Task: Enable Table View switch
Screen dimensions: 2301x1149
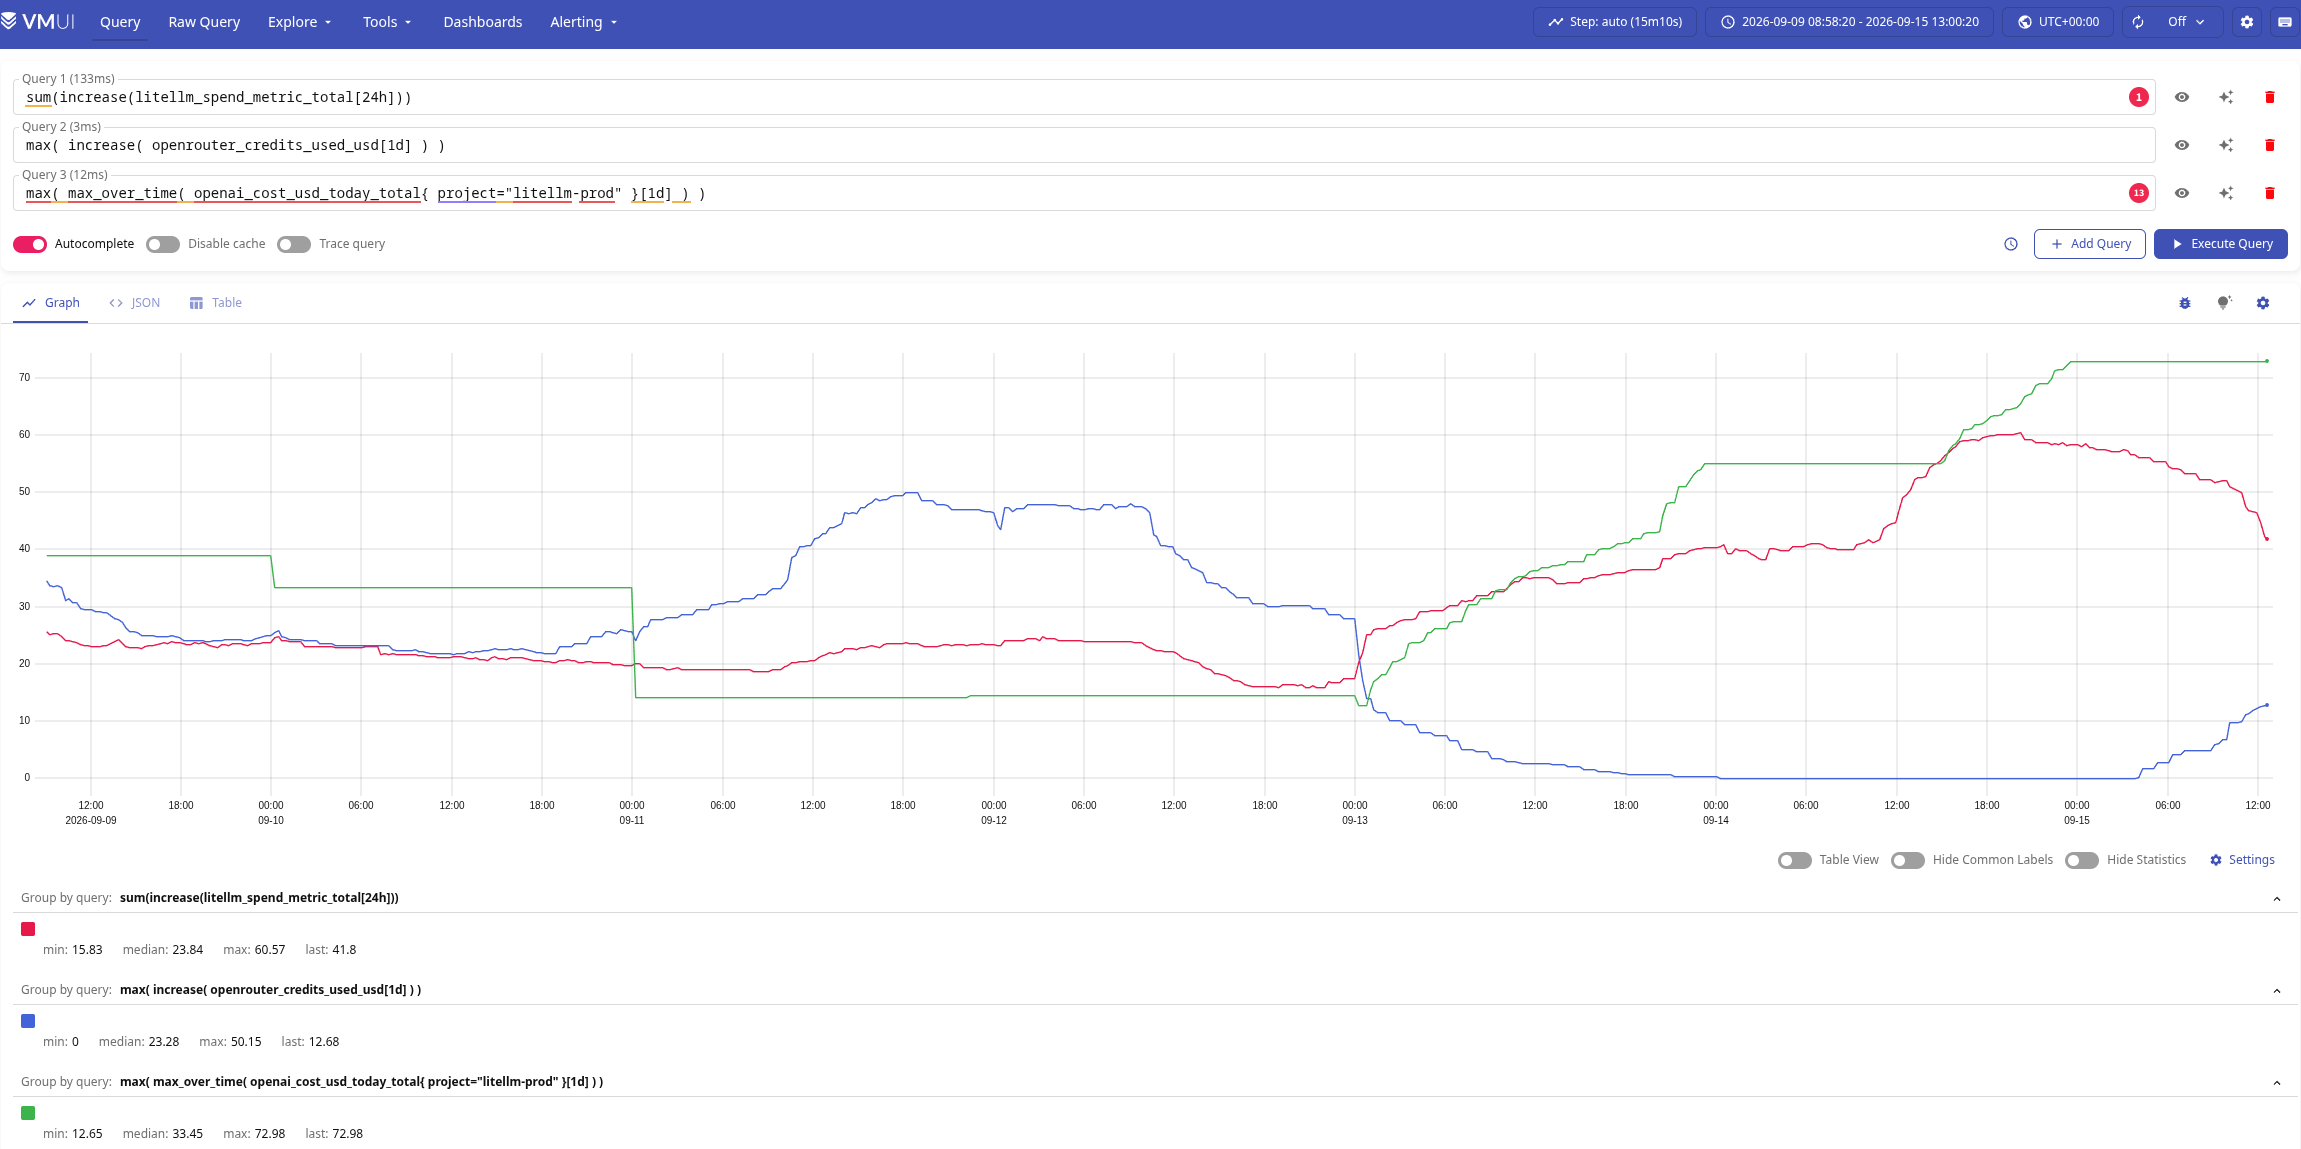Action: (x=1795, y=860)
